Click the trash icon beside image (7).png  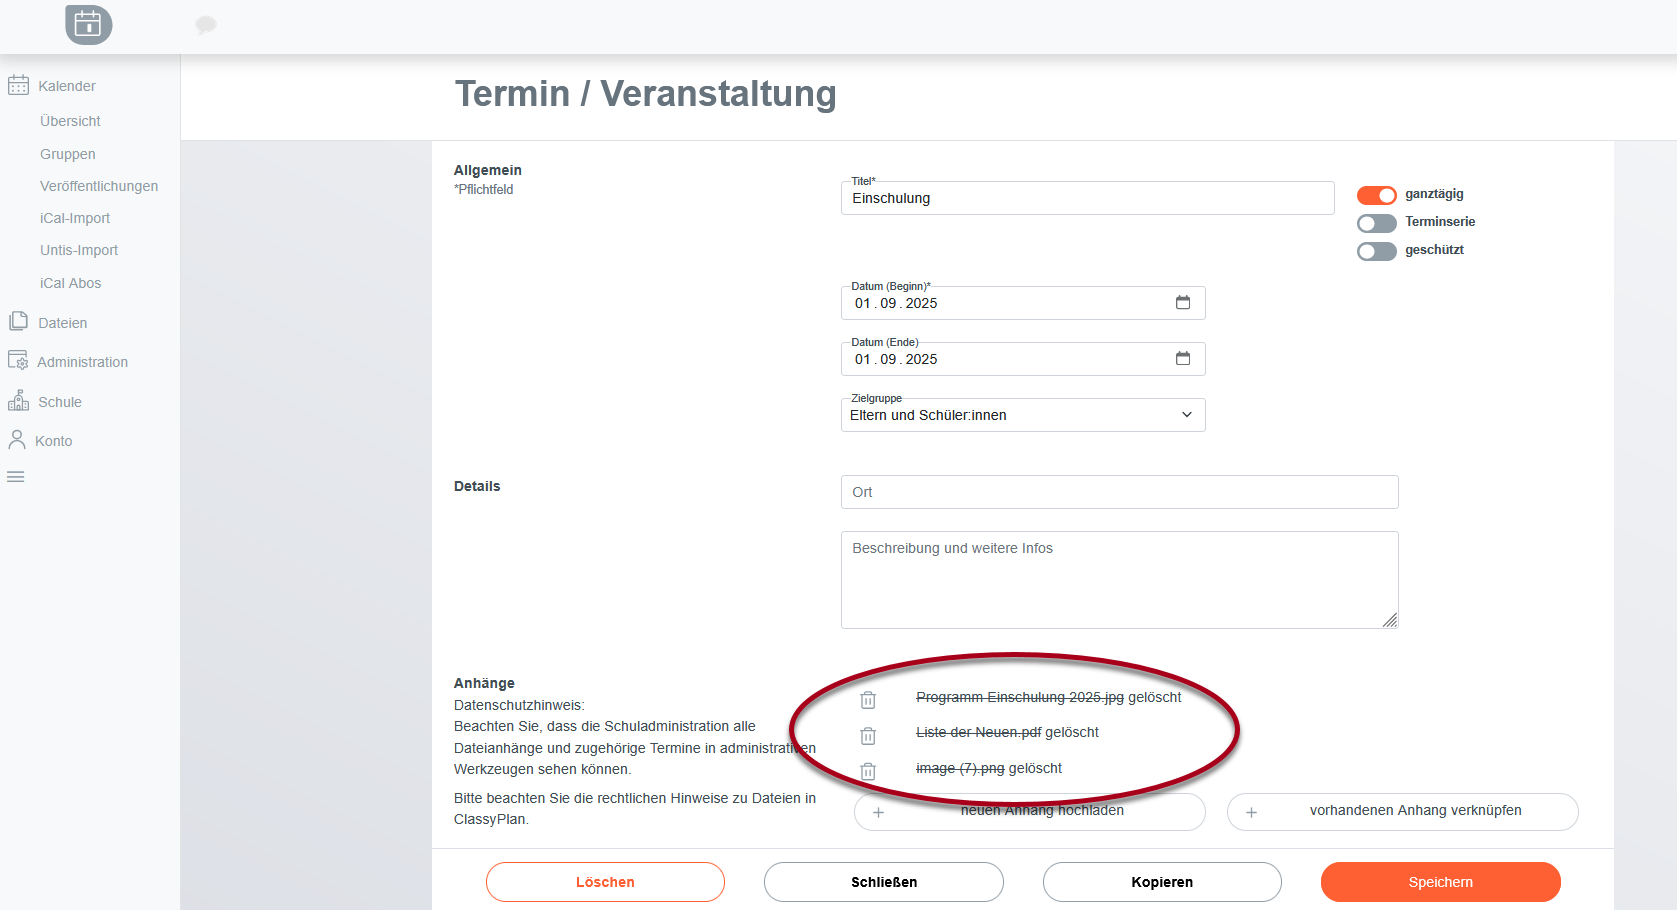(x=867, y=771)
